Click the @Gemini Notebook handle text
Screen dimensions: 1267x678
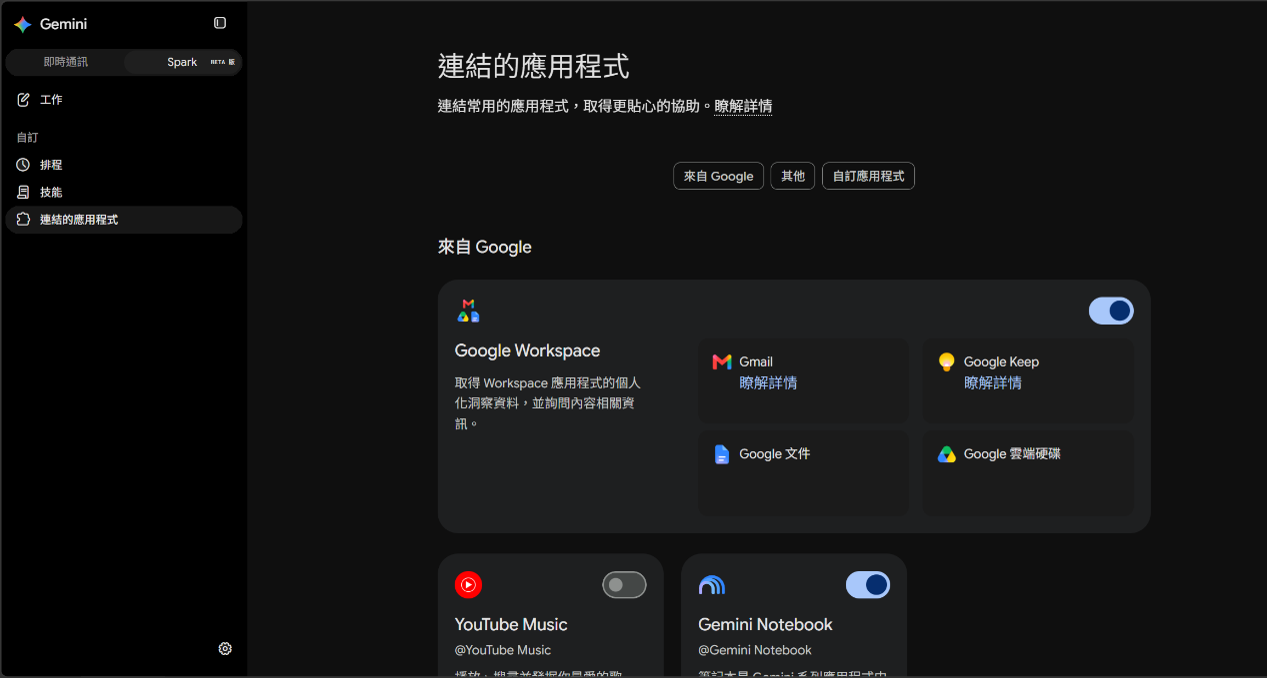tap(755, 650)
